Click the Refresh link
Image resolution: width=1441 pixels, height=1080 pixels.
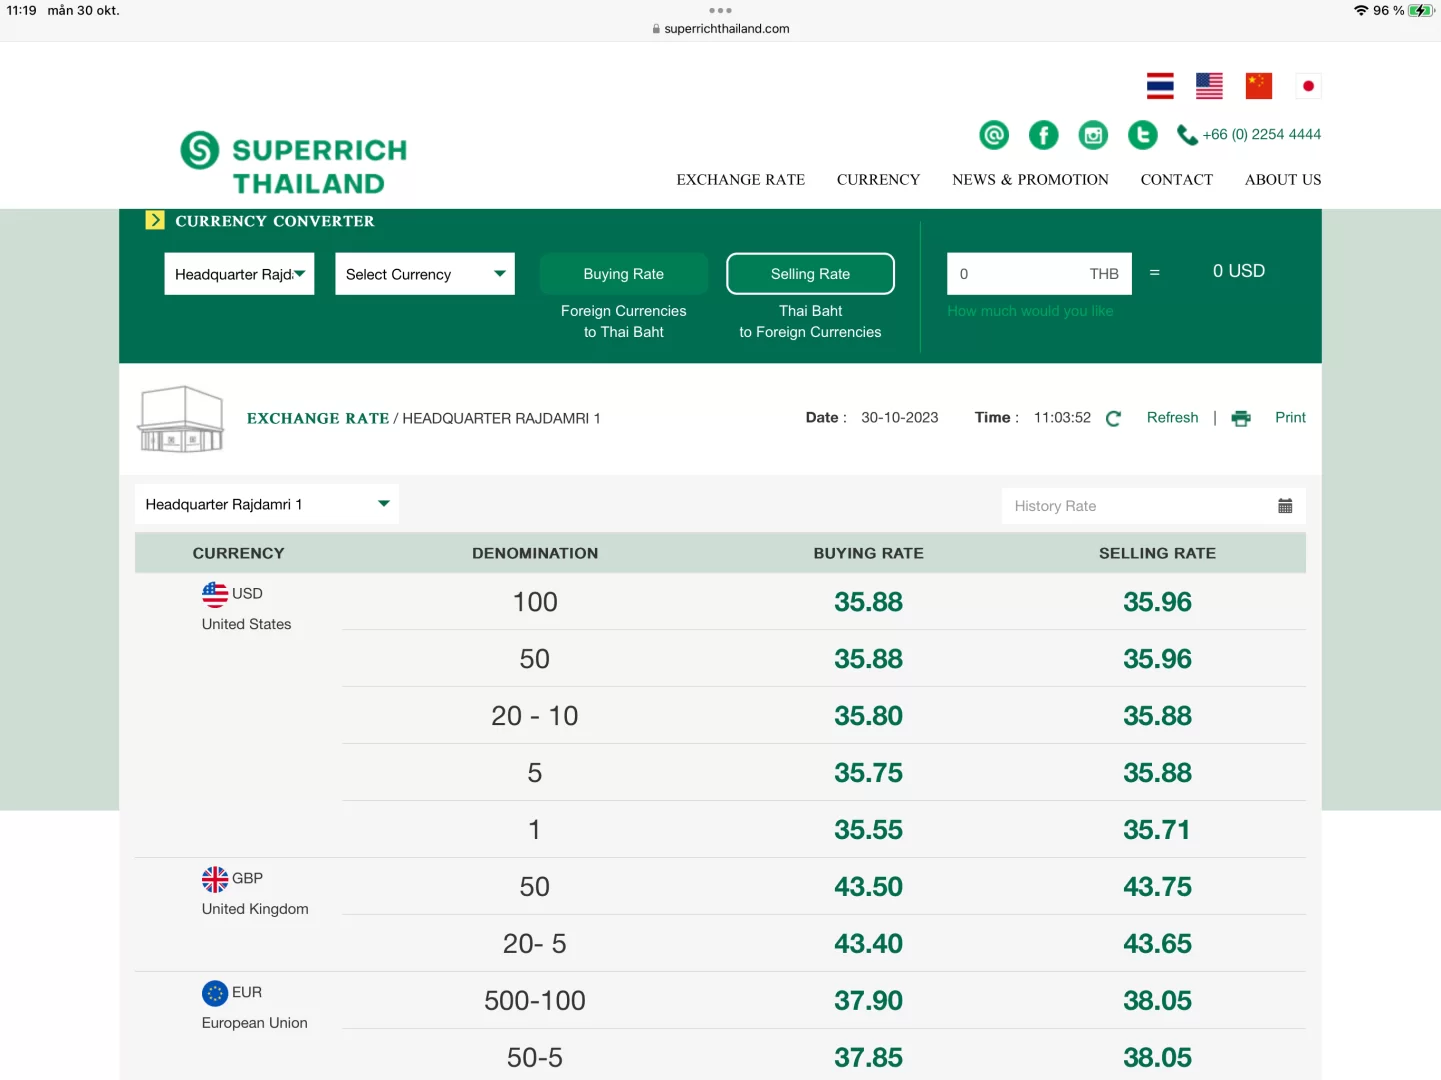1172,418
